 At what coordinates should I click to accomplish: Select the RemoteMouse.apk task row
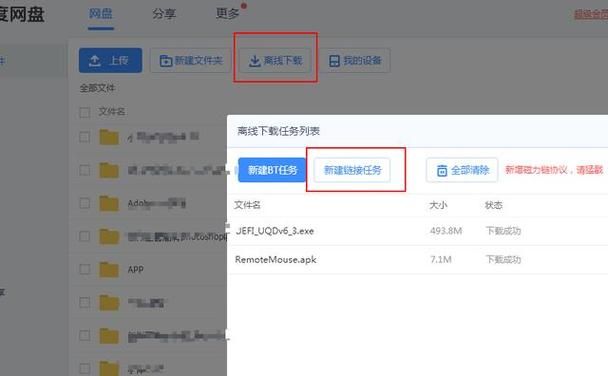coord(417,260)
